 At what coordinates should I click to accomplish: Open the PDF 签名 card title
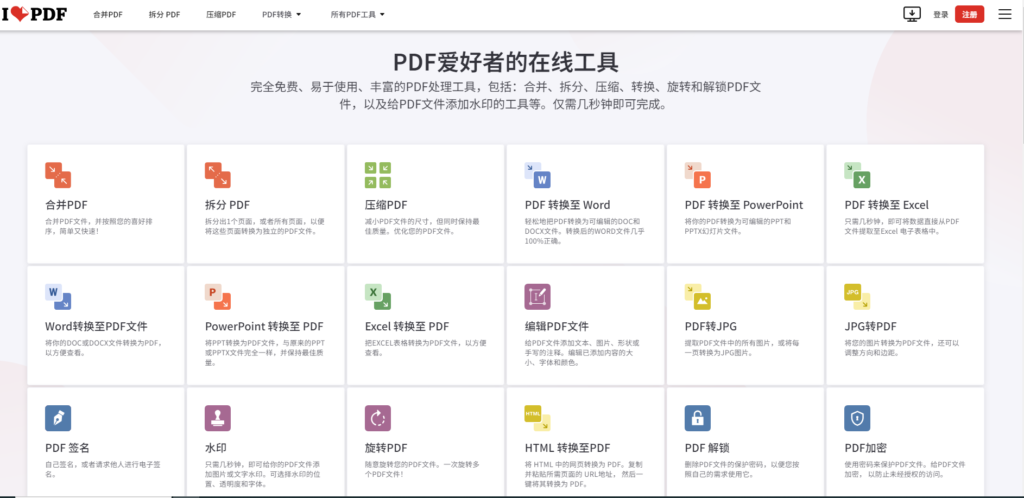point(67,448)
